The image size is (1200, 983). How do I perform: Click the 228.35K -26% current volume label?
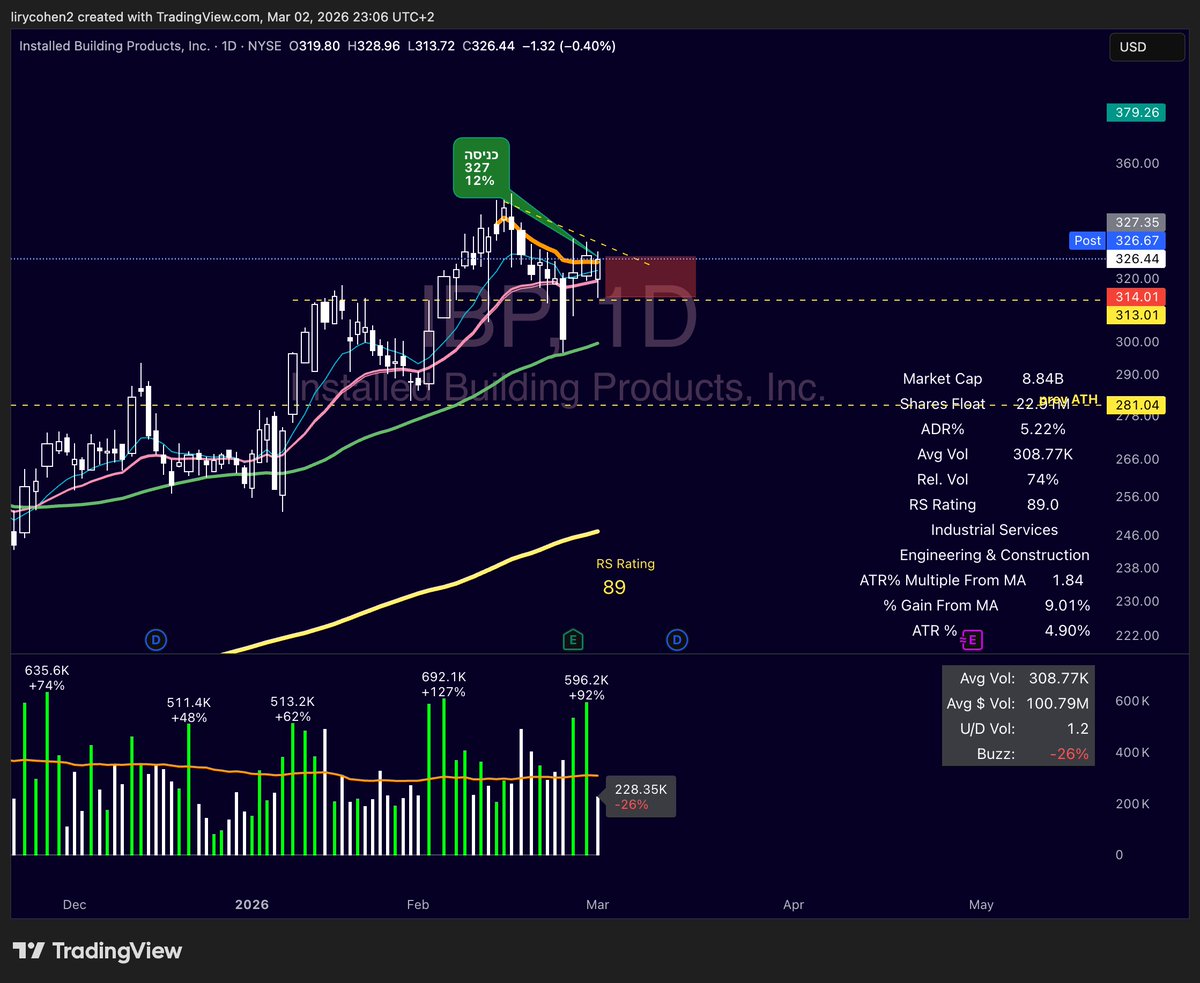point(640,797)
